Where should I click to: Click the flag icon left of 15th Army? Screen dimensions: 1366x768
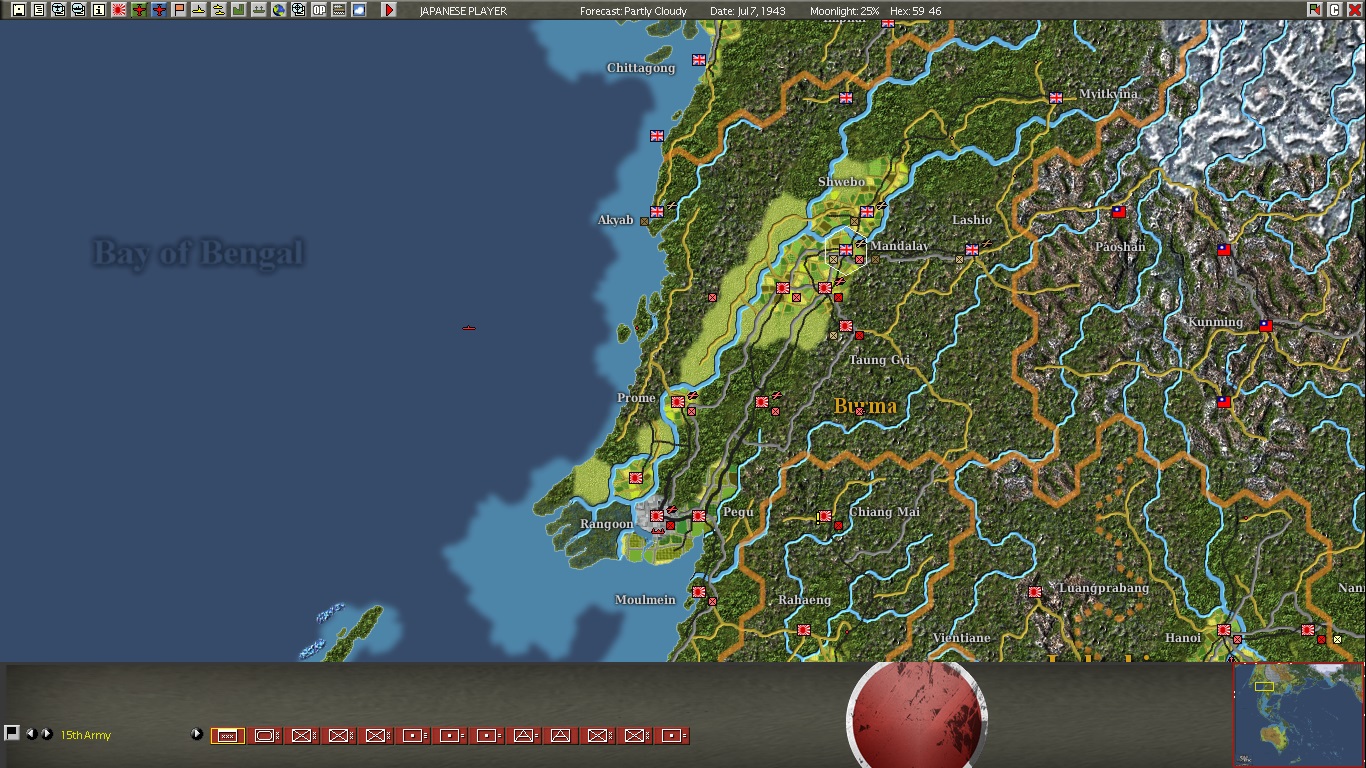pyautogui.click(x=12, y=733)
